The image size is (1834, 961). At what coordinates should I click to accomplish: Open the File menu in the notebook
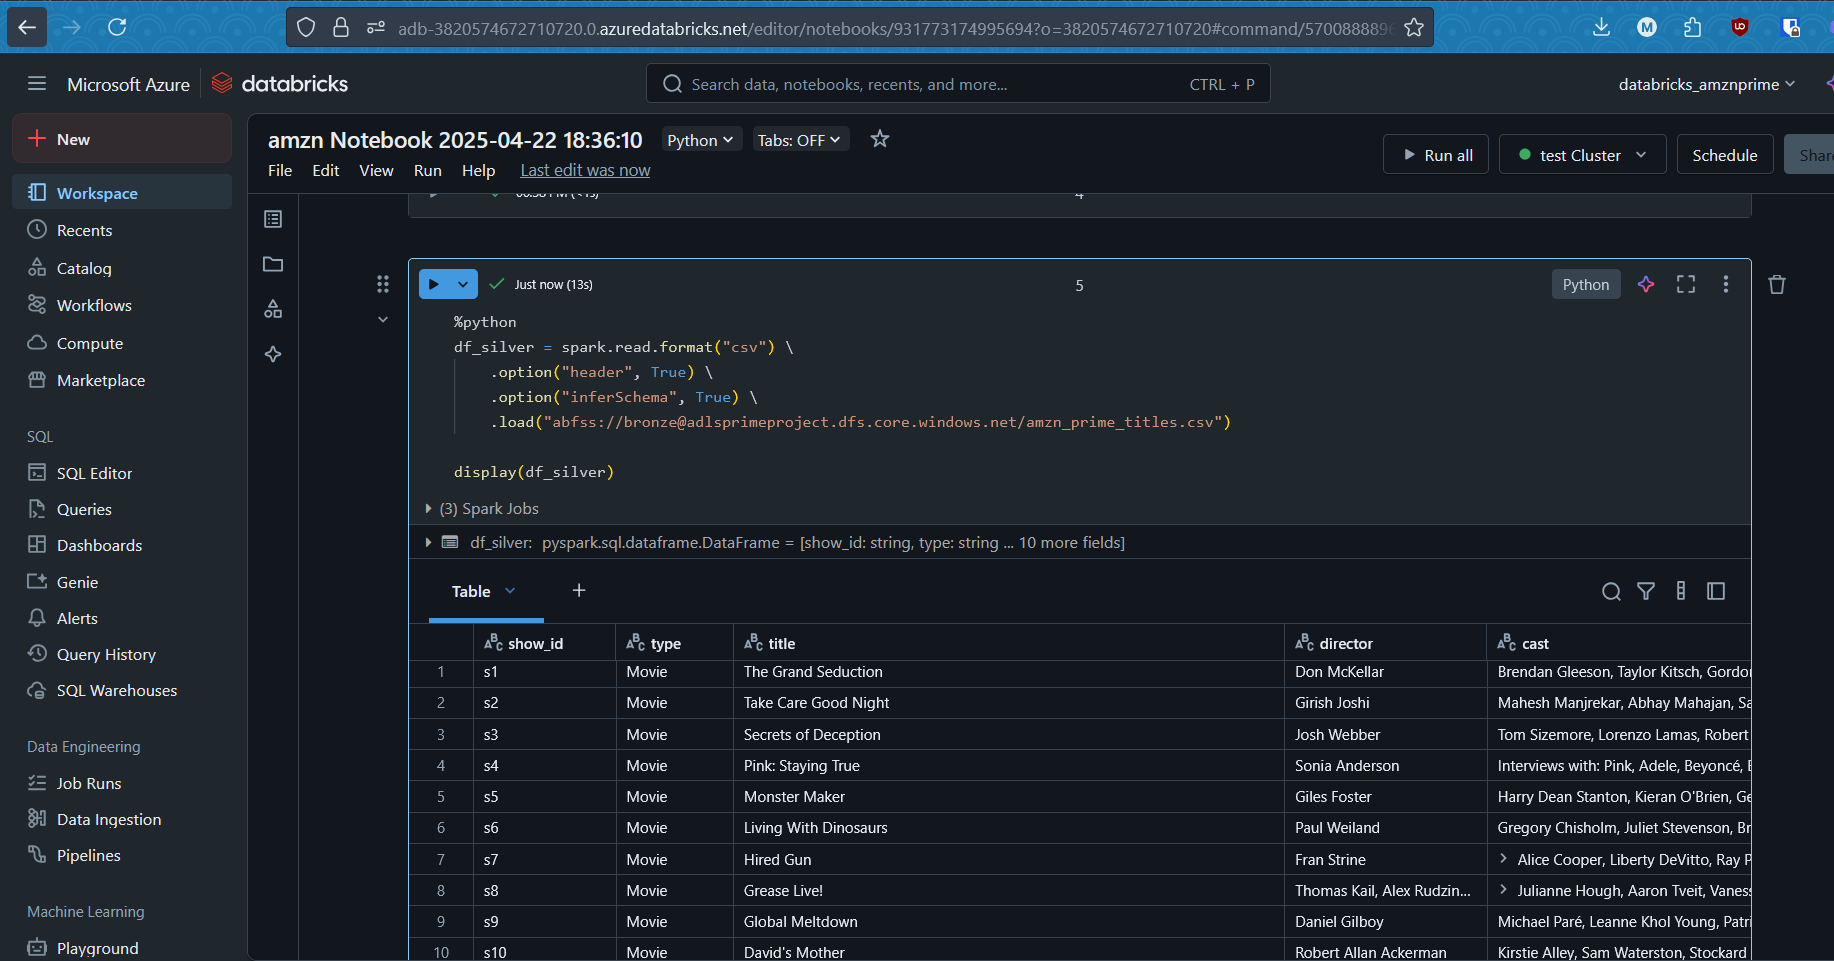click(x=279, y=170)
